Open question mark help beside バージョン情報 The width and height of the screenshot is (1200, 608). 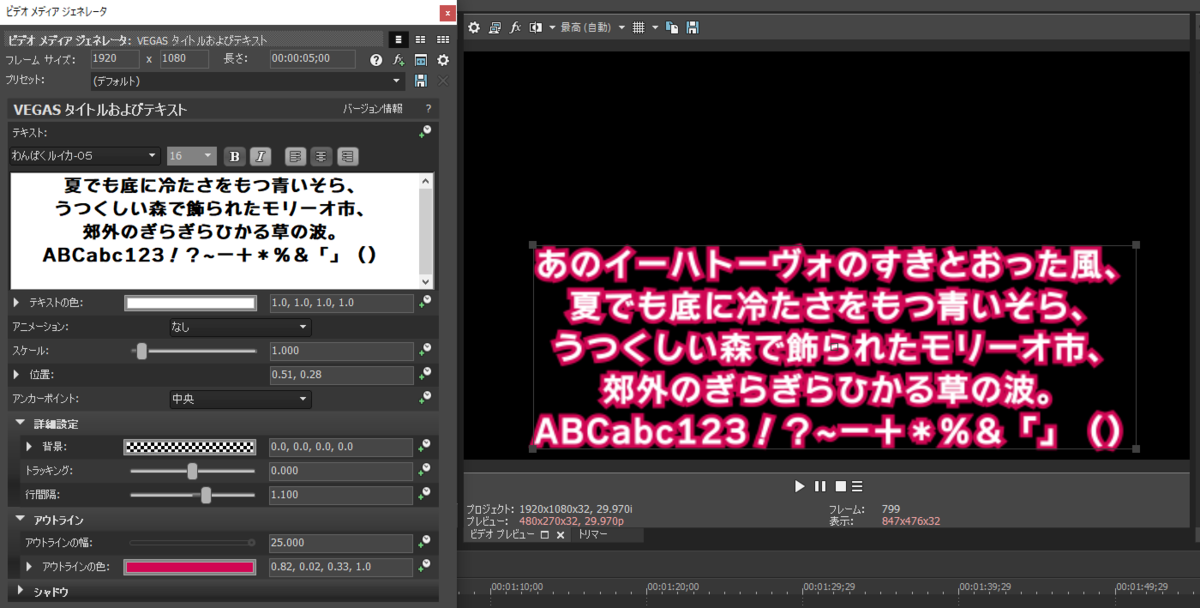(428, 109)
